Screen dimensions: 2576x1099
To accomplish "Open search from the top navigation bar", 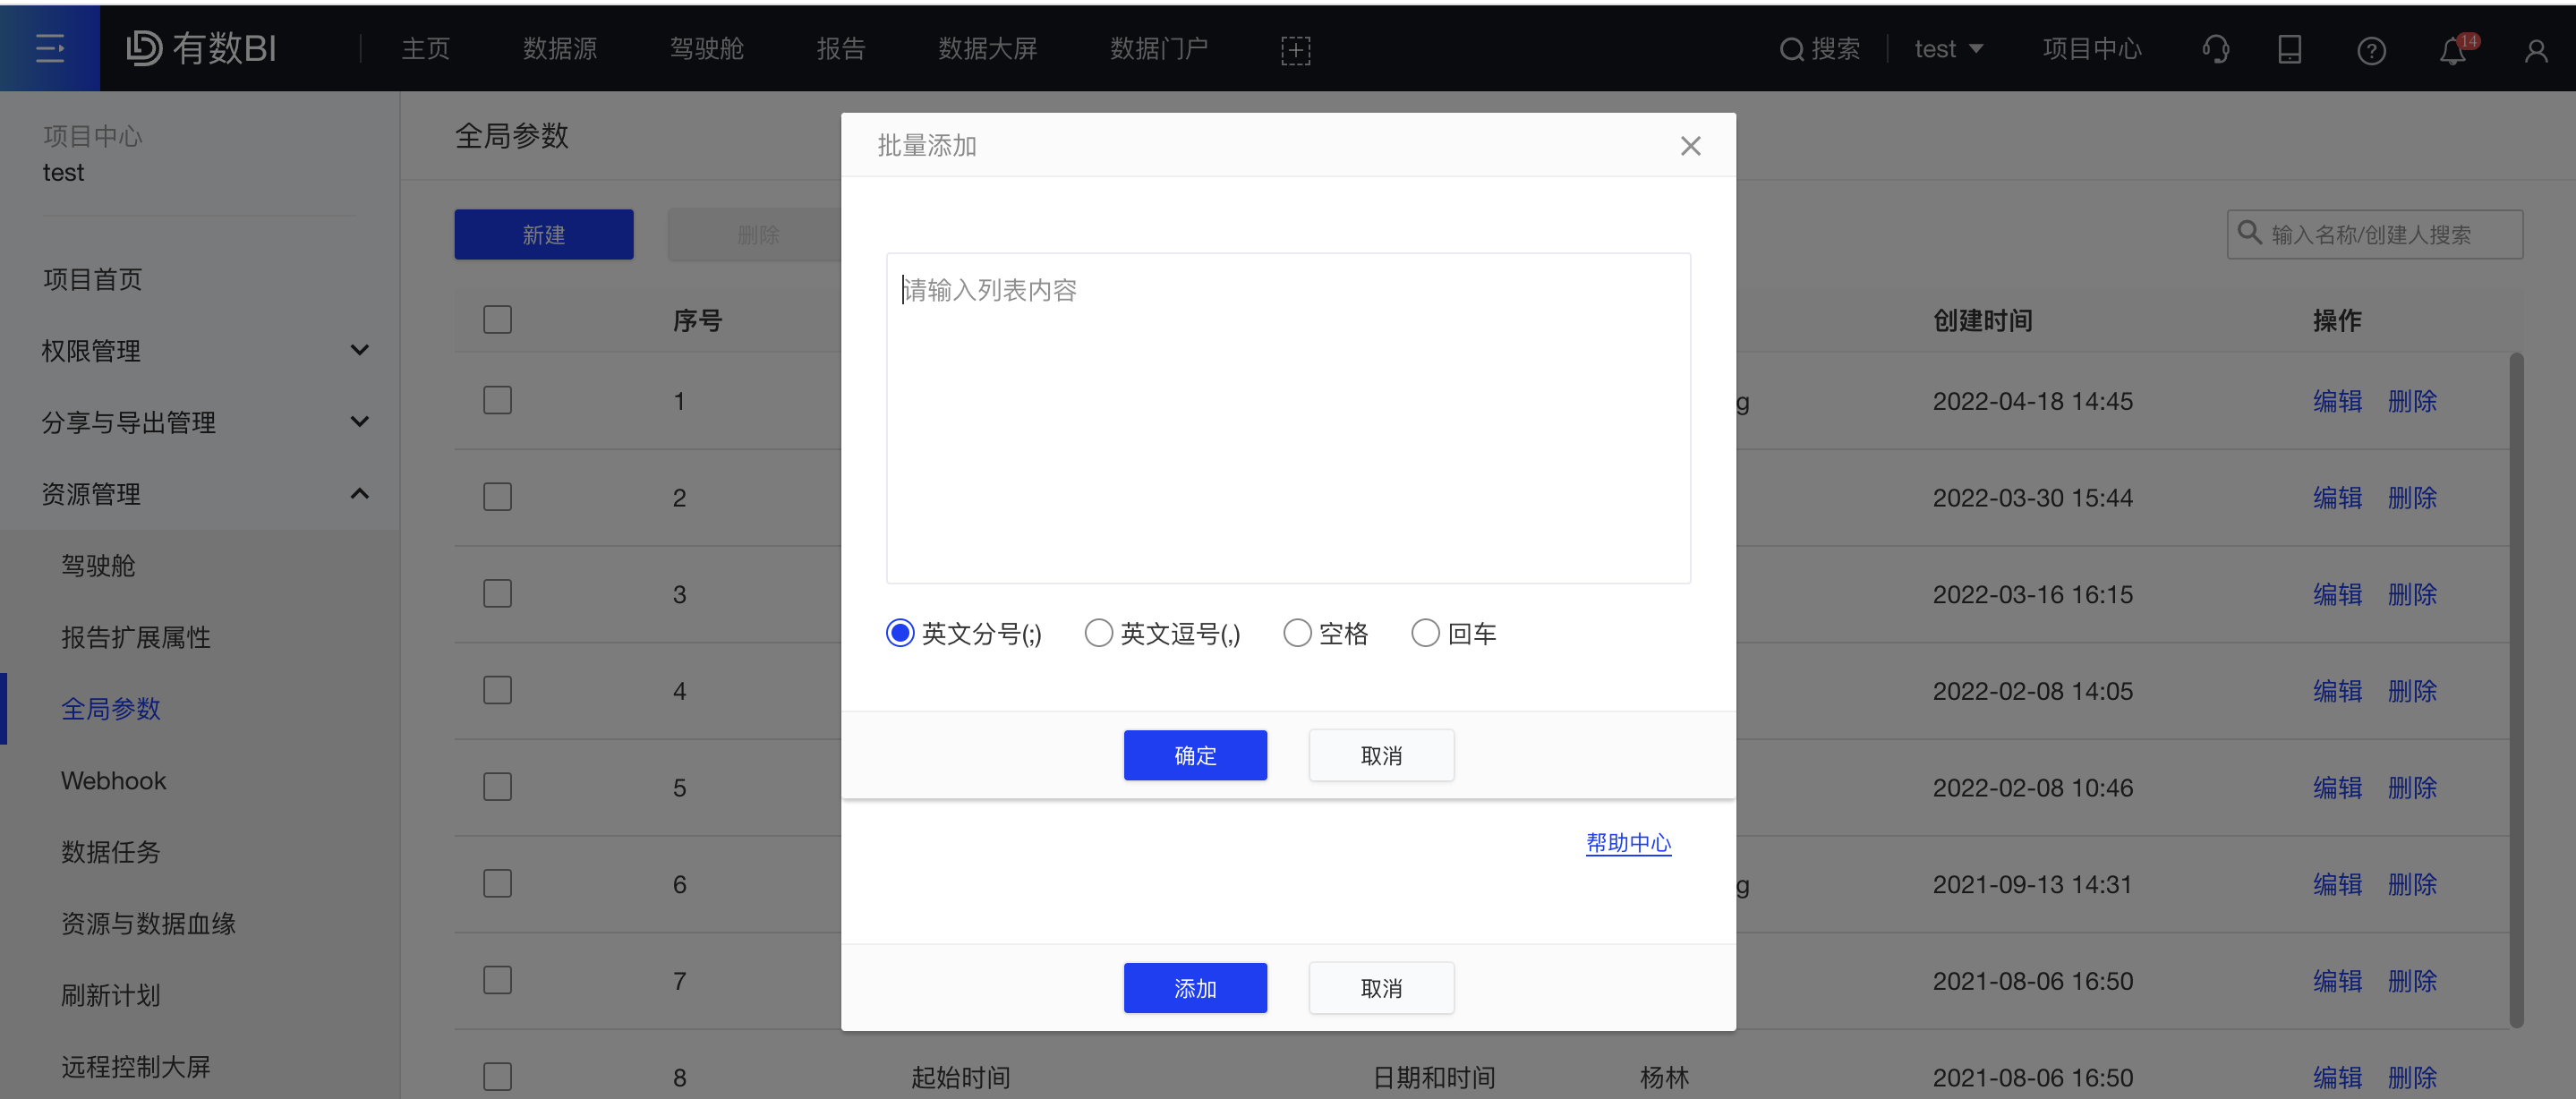I will (1820, 48).
